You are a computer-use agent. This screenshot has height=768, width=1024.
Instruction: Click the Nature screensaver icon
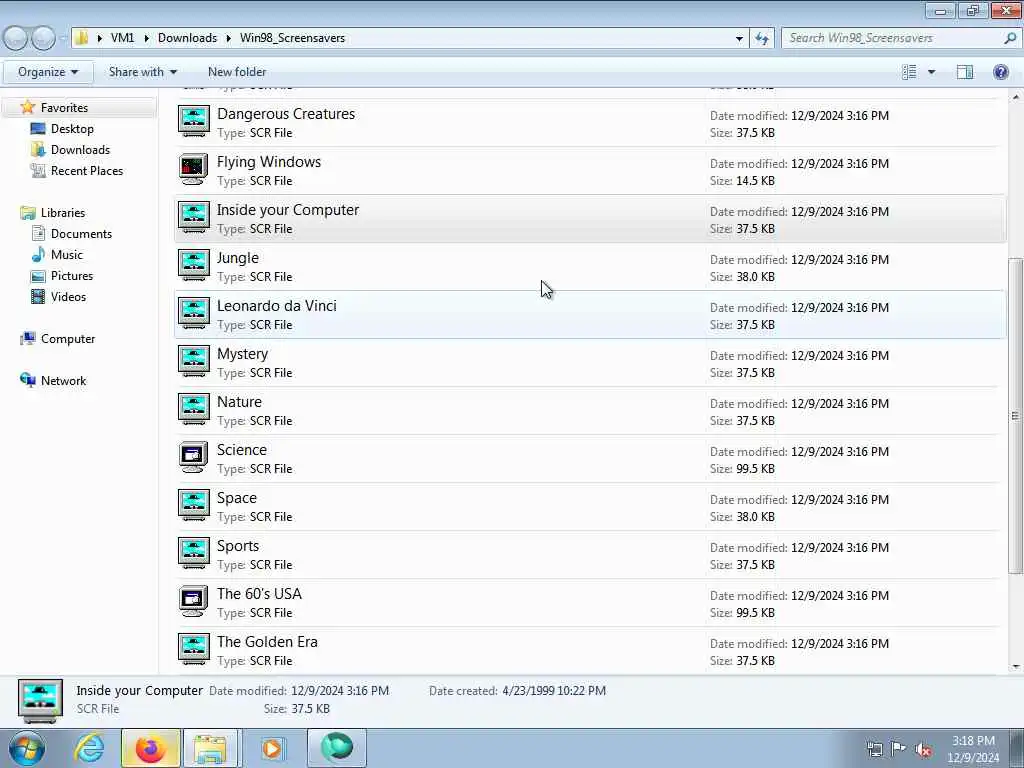[194, 409]
